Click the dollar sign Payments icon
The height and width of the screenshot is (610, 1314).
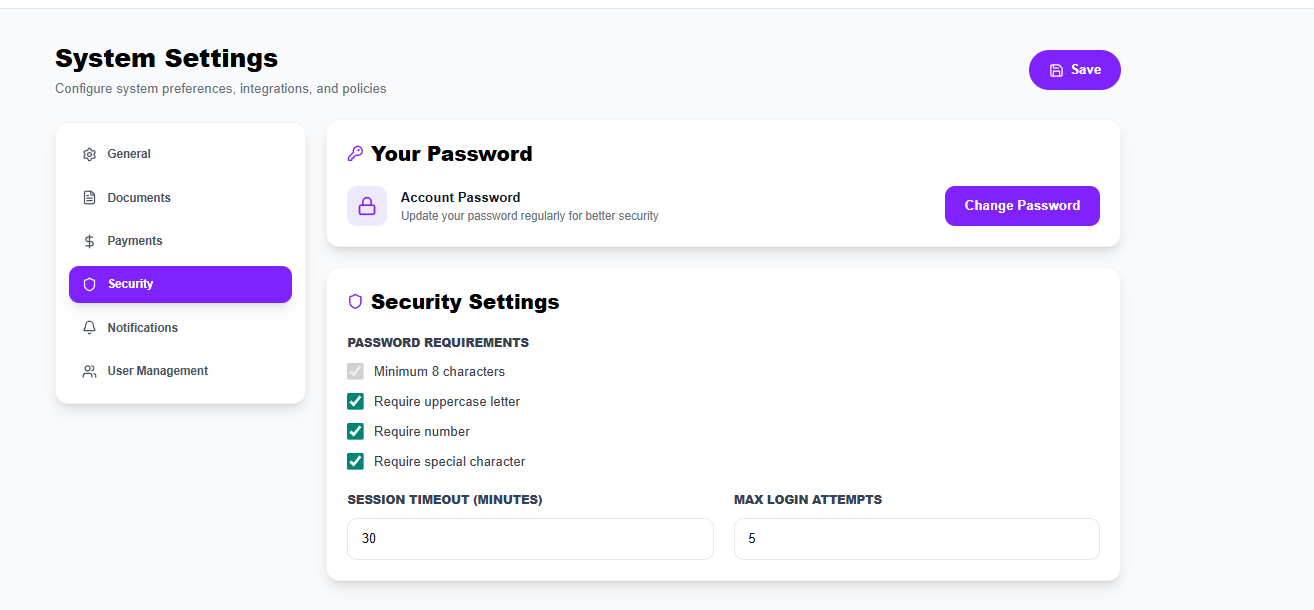pyautogui.click(x=89, y=241)
